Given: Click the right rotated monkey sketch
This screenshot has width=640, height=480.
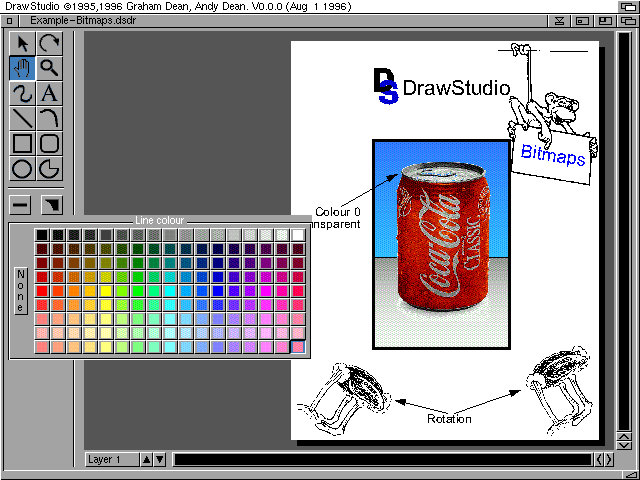Looking at the screenshot, I should pos(559,390).
